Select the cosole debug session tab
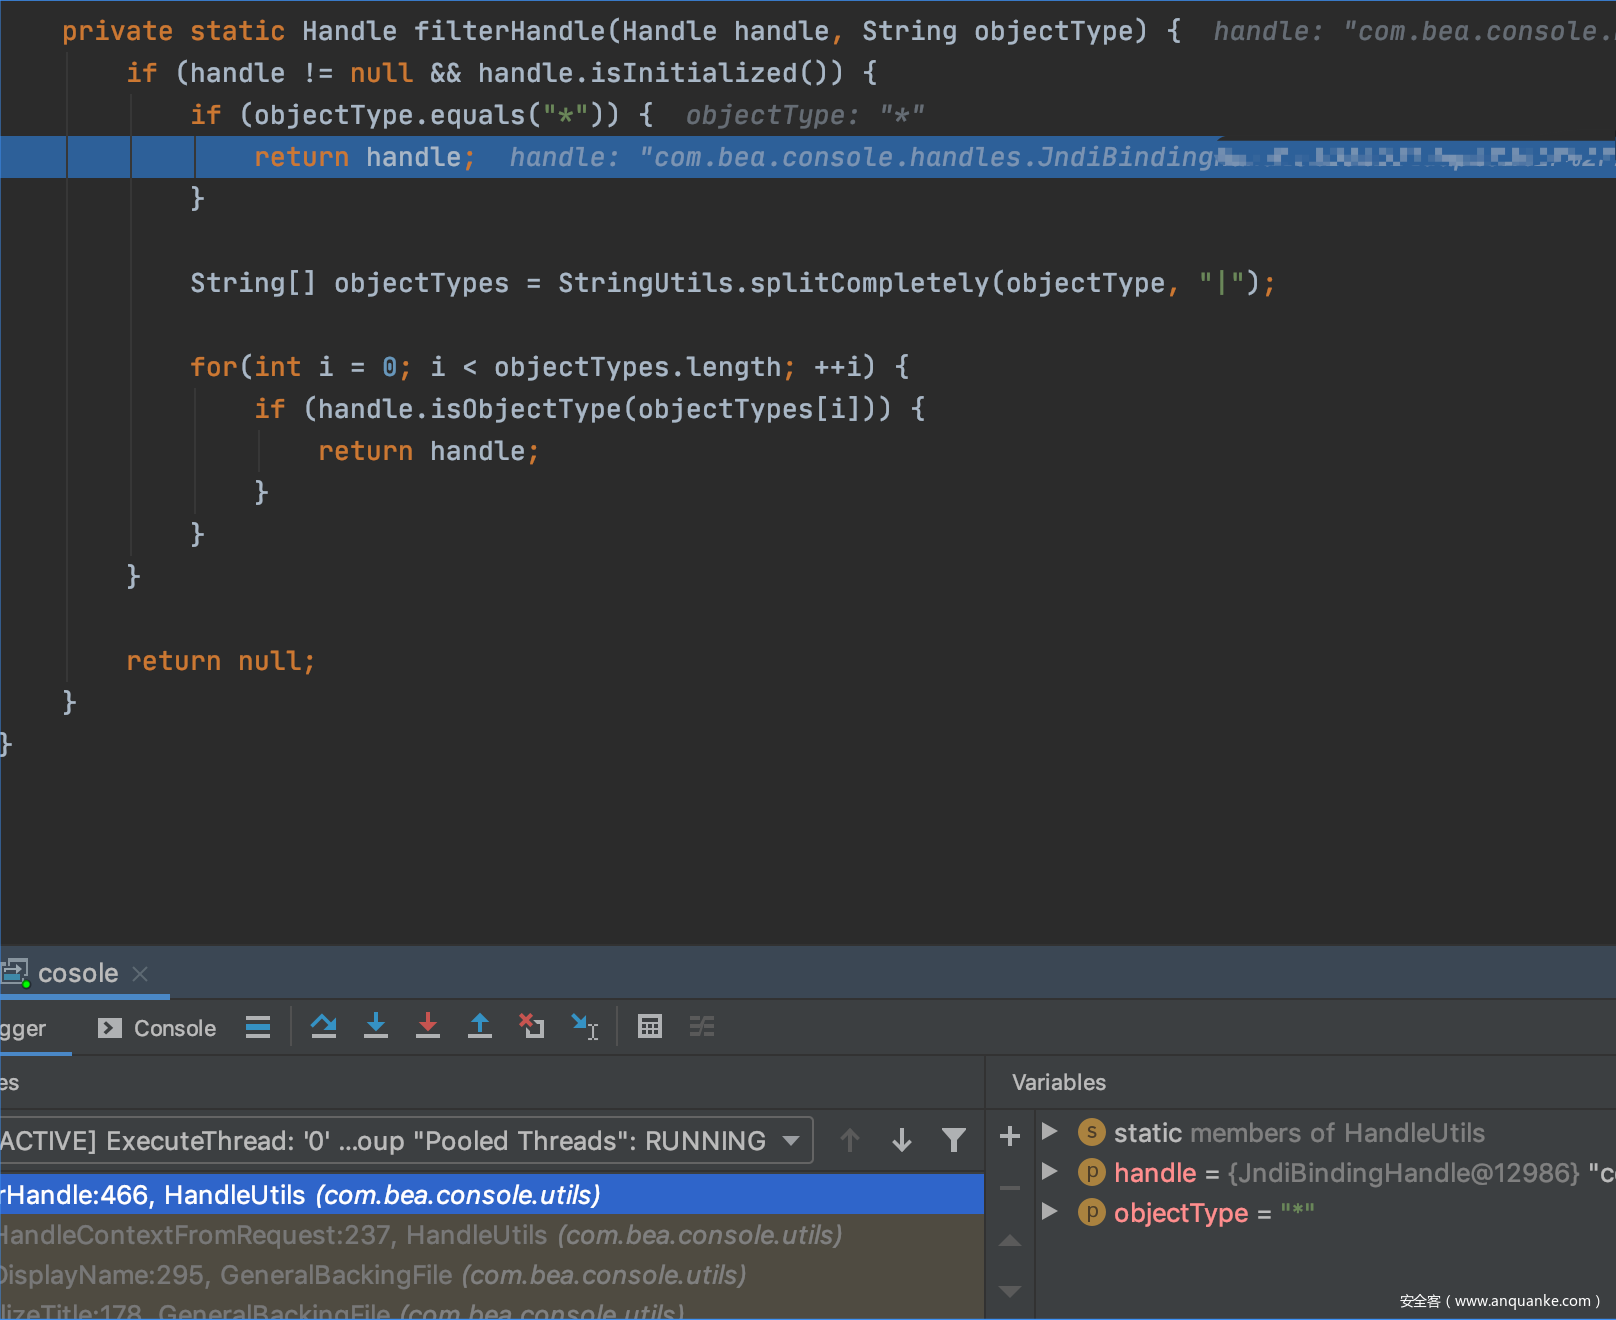 point(78,973)
